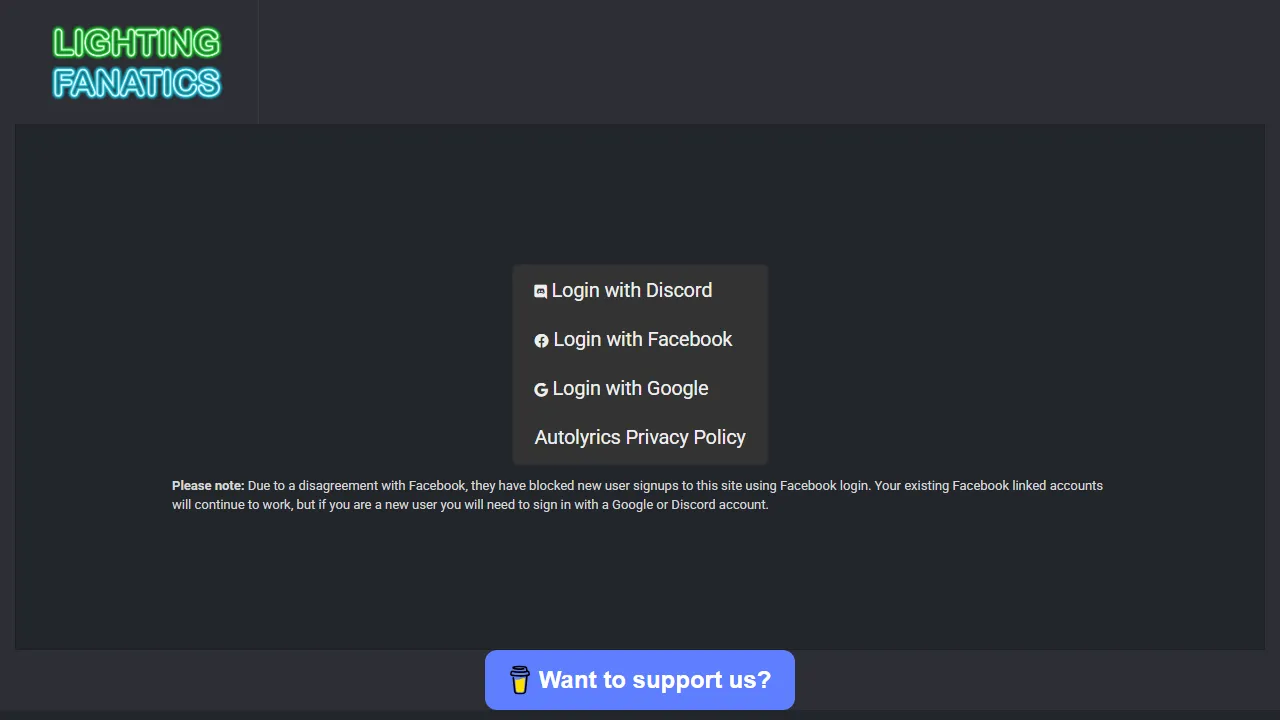
Task: Click the blue FANATICS neon text
Action: coord(136,85)
